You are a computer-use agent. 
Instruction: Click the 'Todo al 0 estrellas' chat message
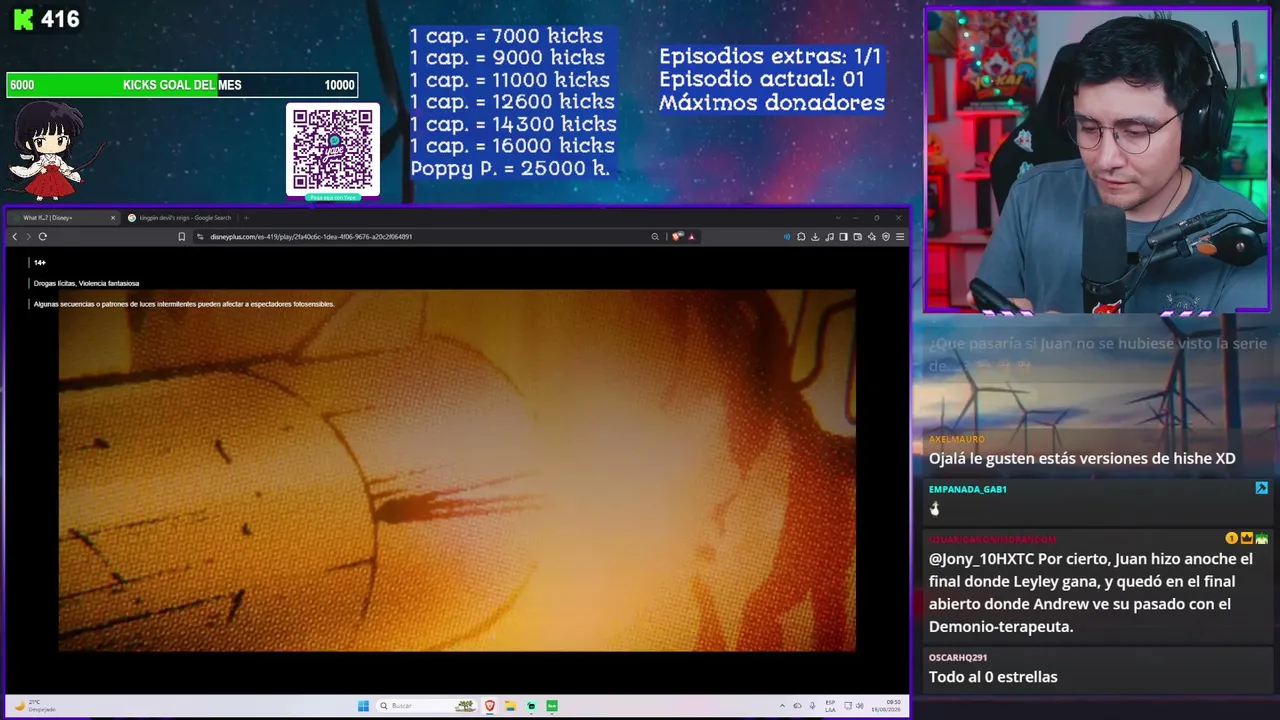993,677
